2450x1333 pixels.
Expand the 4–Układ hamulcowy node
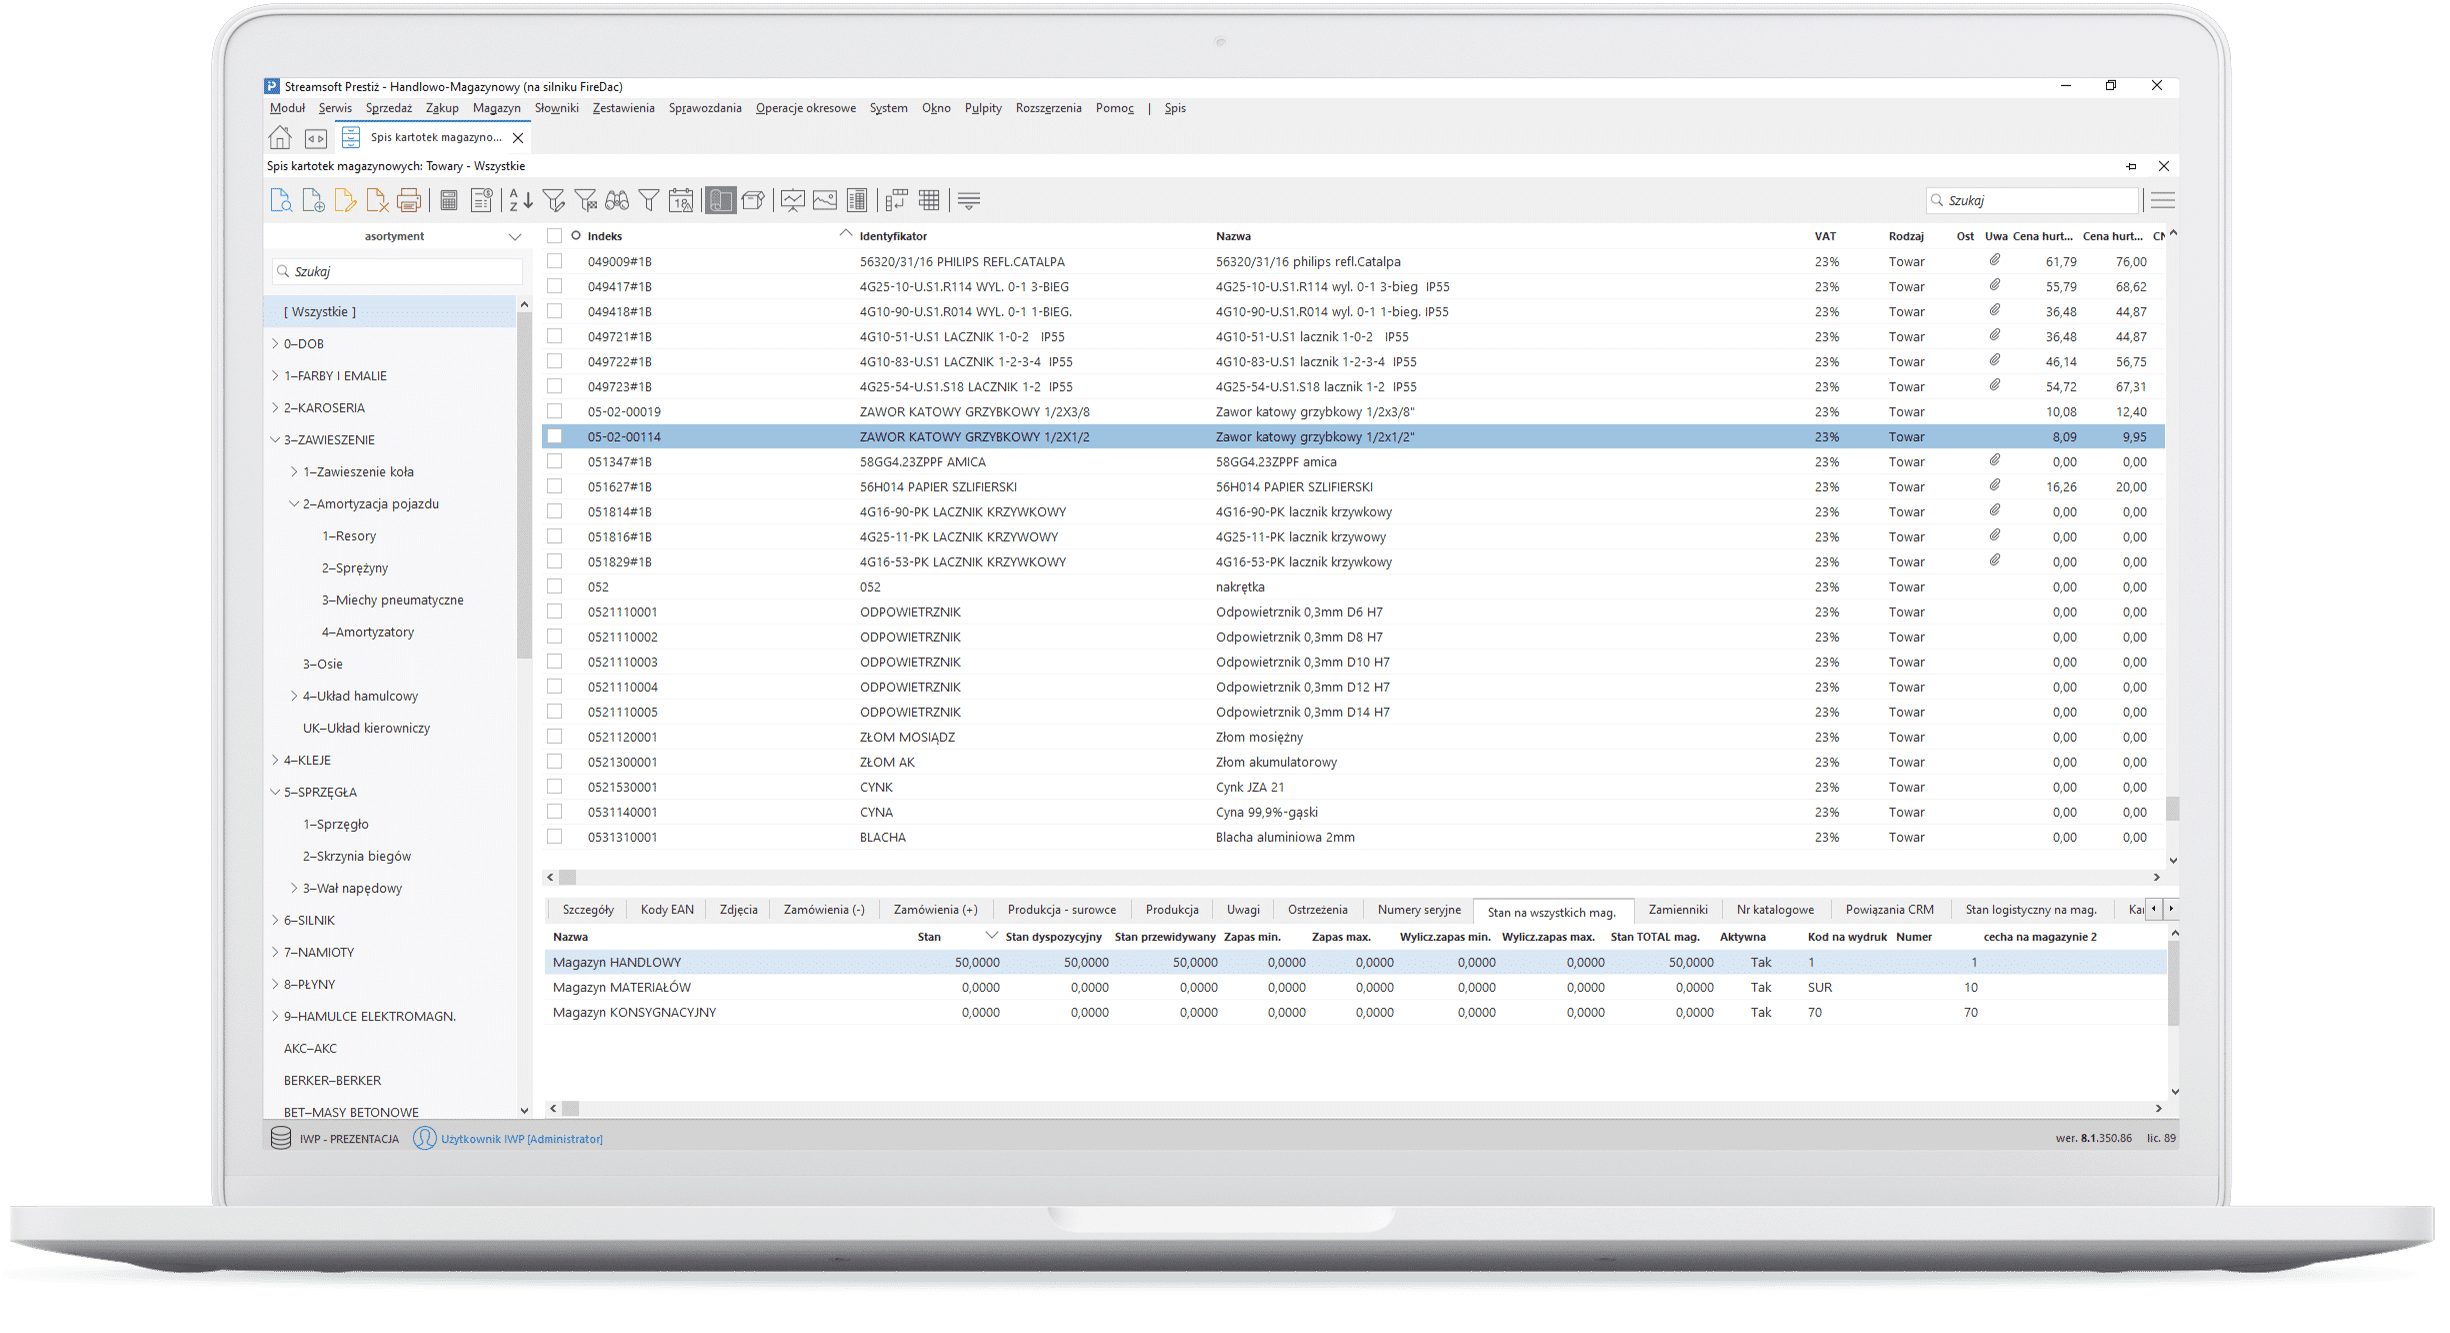(294, 695)
